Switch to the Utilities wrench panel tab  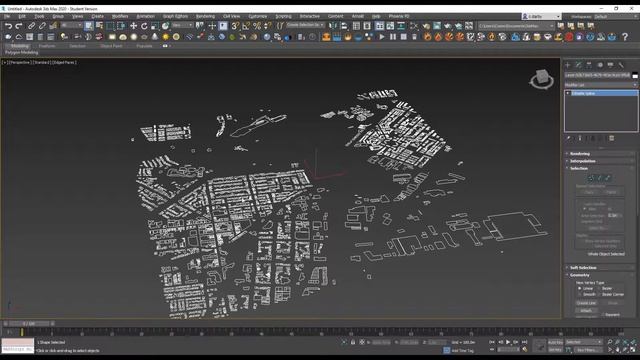(x=621, y=65)
